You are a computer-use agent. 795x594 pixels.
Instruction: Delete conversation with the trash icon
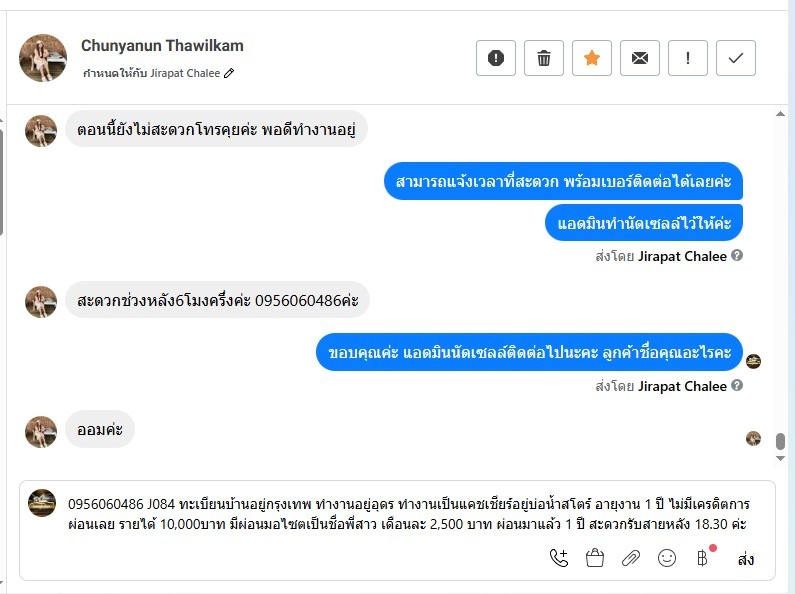click(x=544, y=58)
